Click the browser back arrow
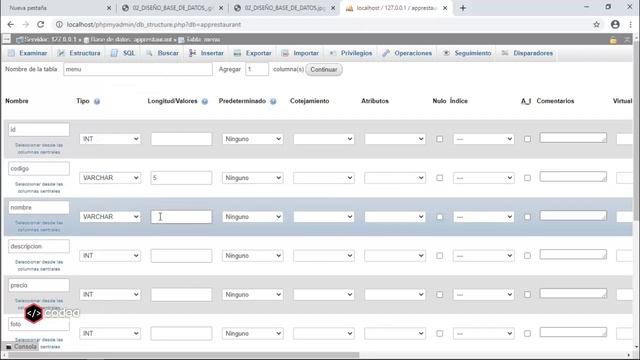640x360 pixels. pos(11,24)
